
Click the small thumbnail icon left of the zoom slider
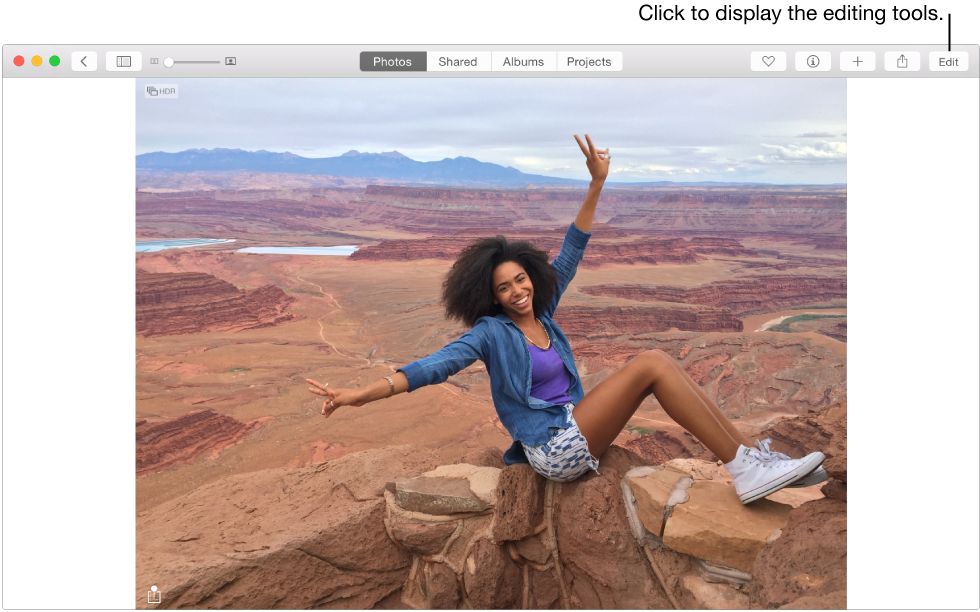[154, 61]
